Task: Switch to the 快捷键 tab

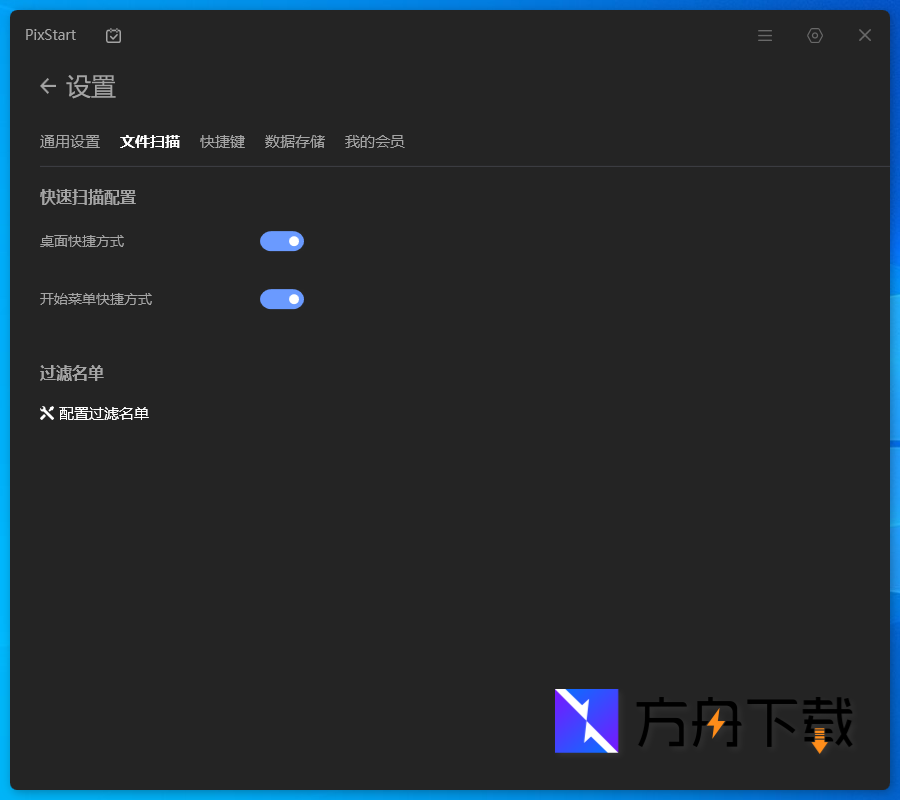Action: point(222,141)
